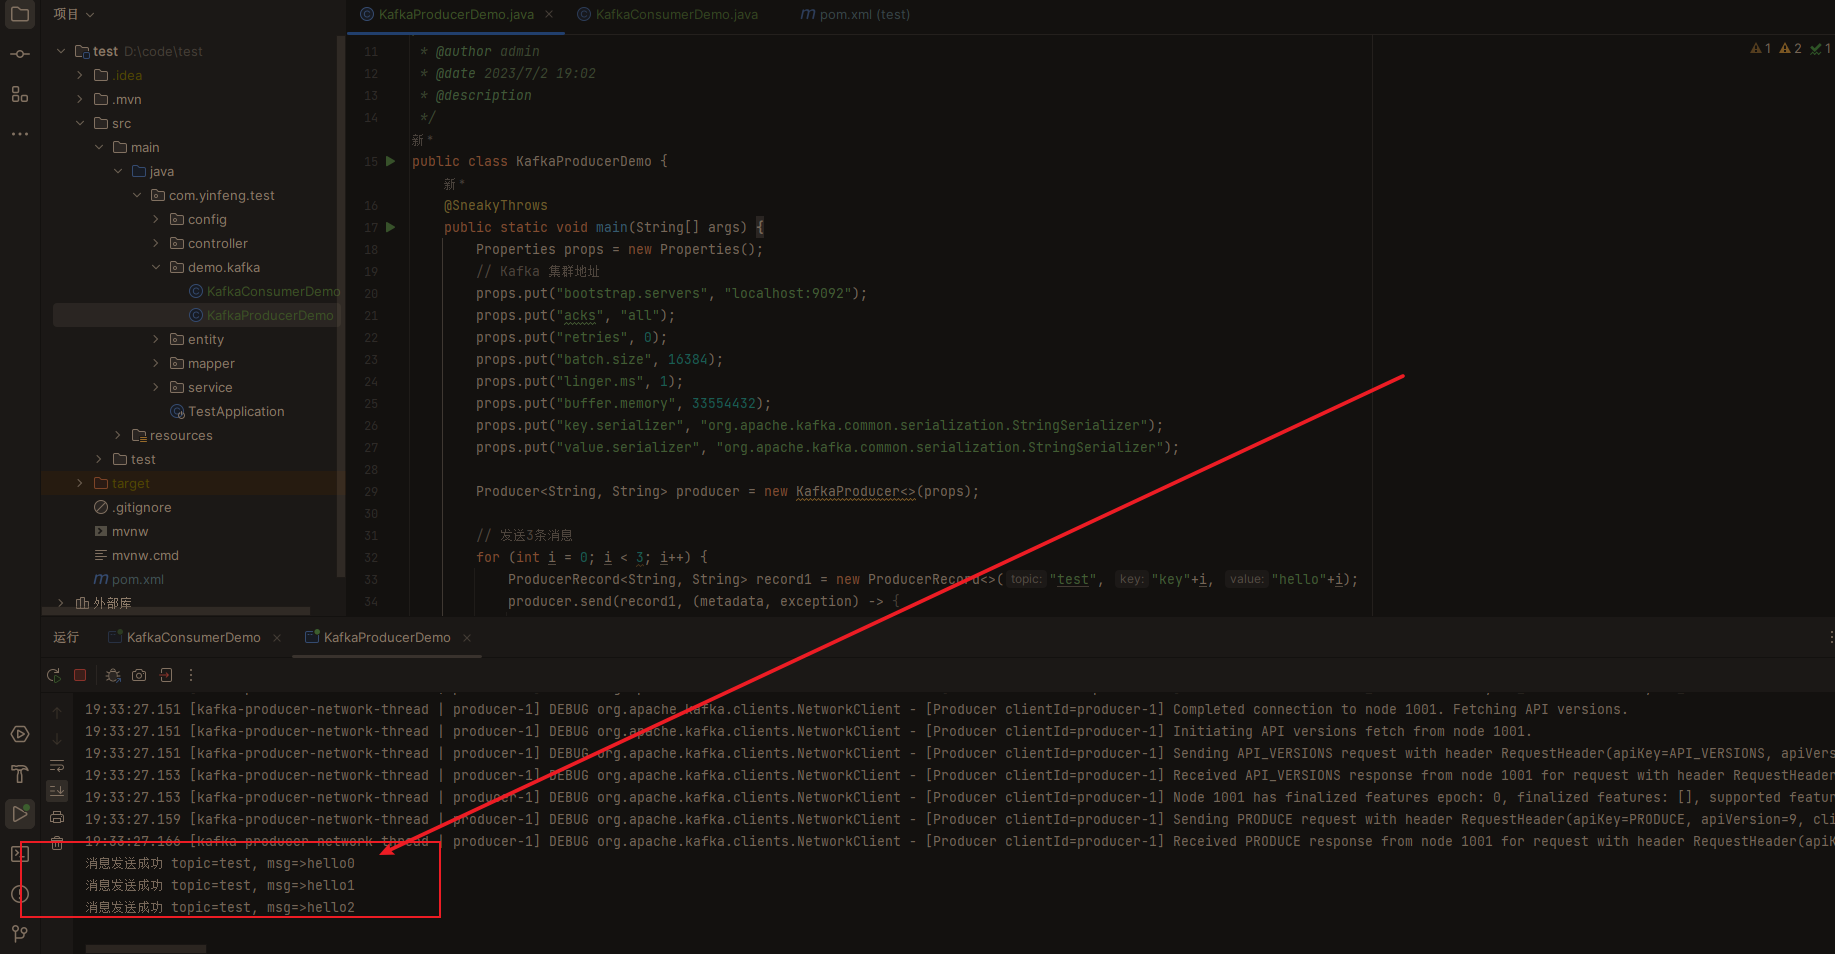Click the down arrow in console gutter
The height and width of the screenshot is (954, 1835).
pyautogui.click(x=57, y=739)
